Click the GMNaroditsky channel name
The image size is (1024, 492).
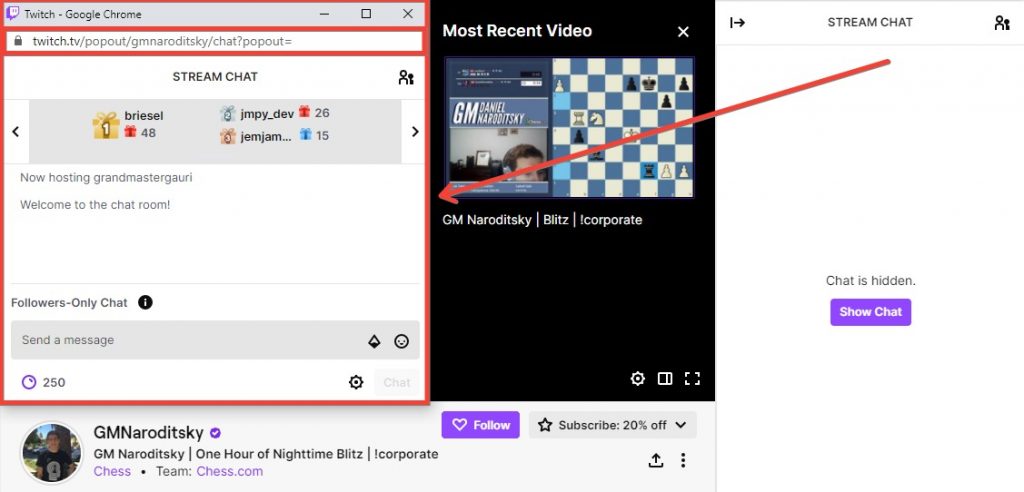pyautogui.click(x=149, y=433)
